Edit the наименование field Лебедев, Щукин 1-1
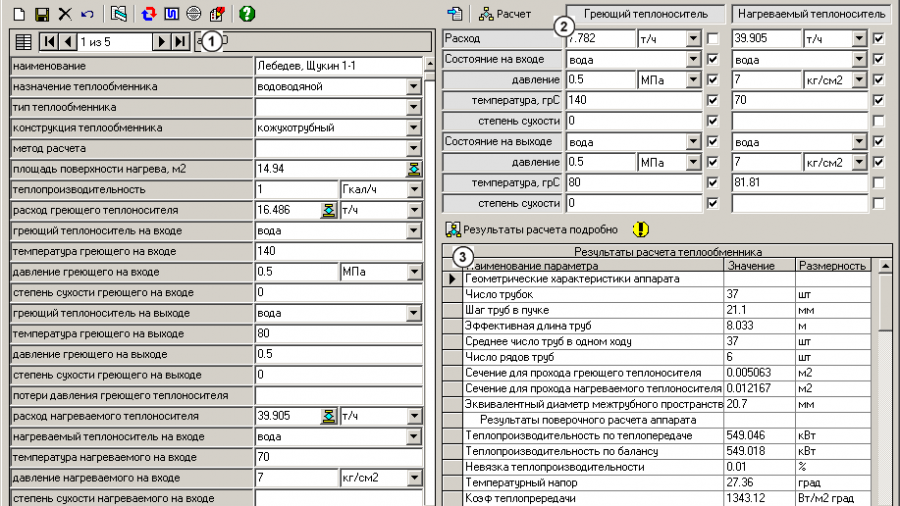 pos(339,66)
